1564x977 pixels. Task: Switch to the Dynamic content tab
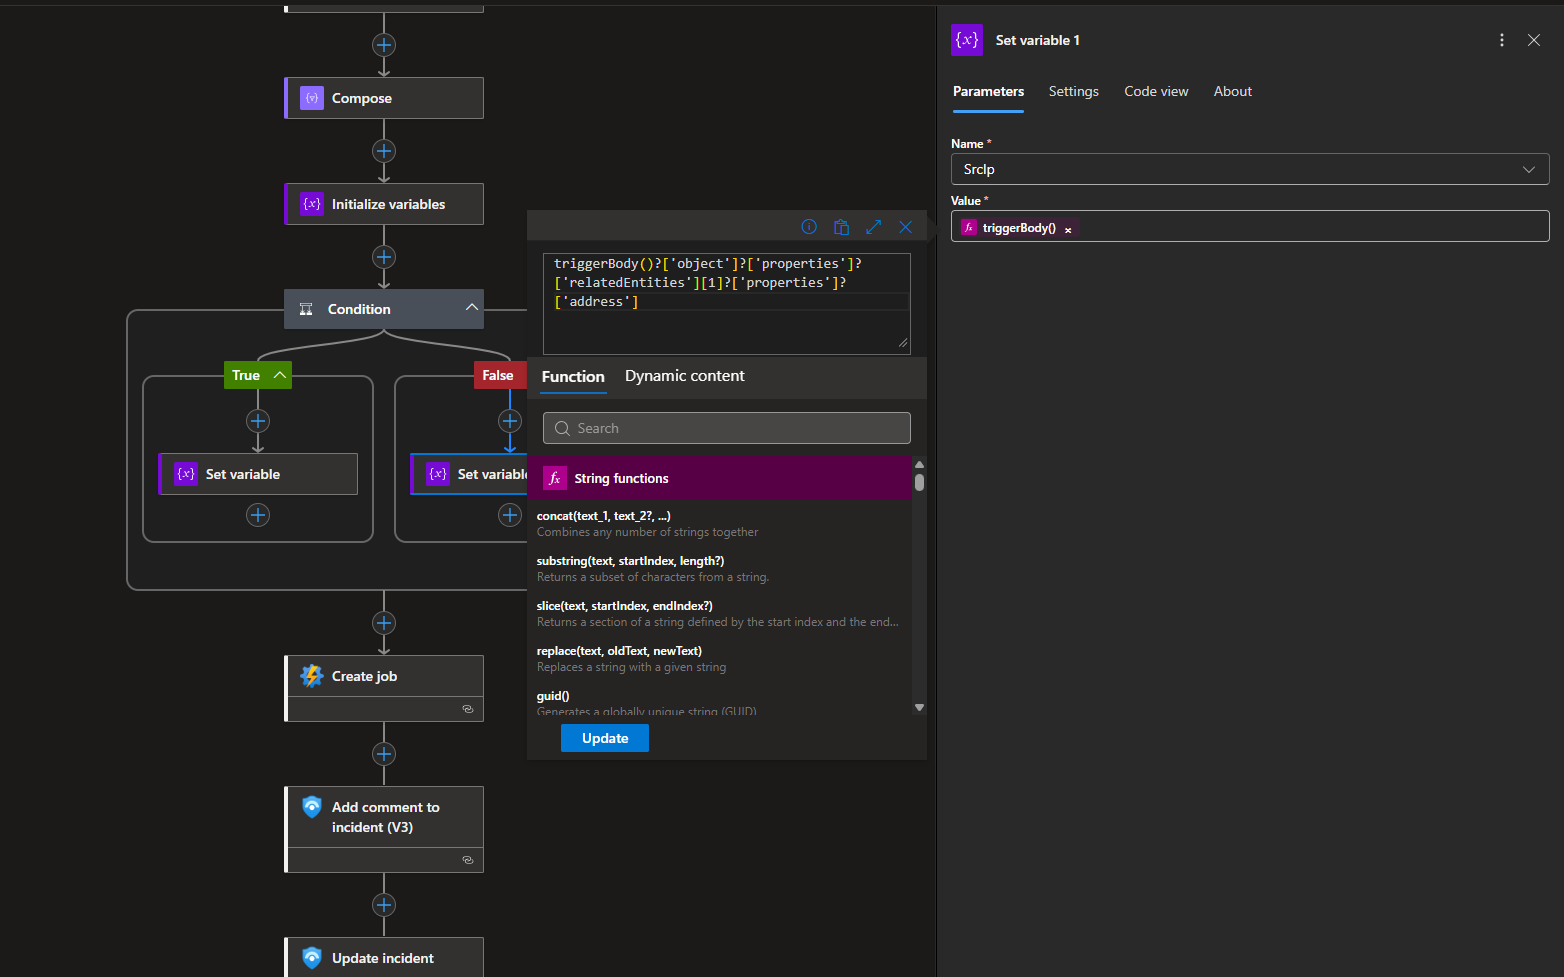coord(684,376)
